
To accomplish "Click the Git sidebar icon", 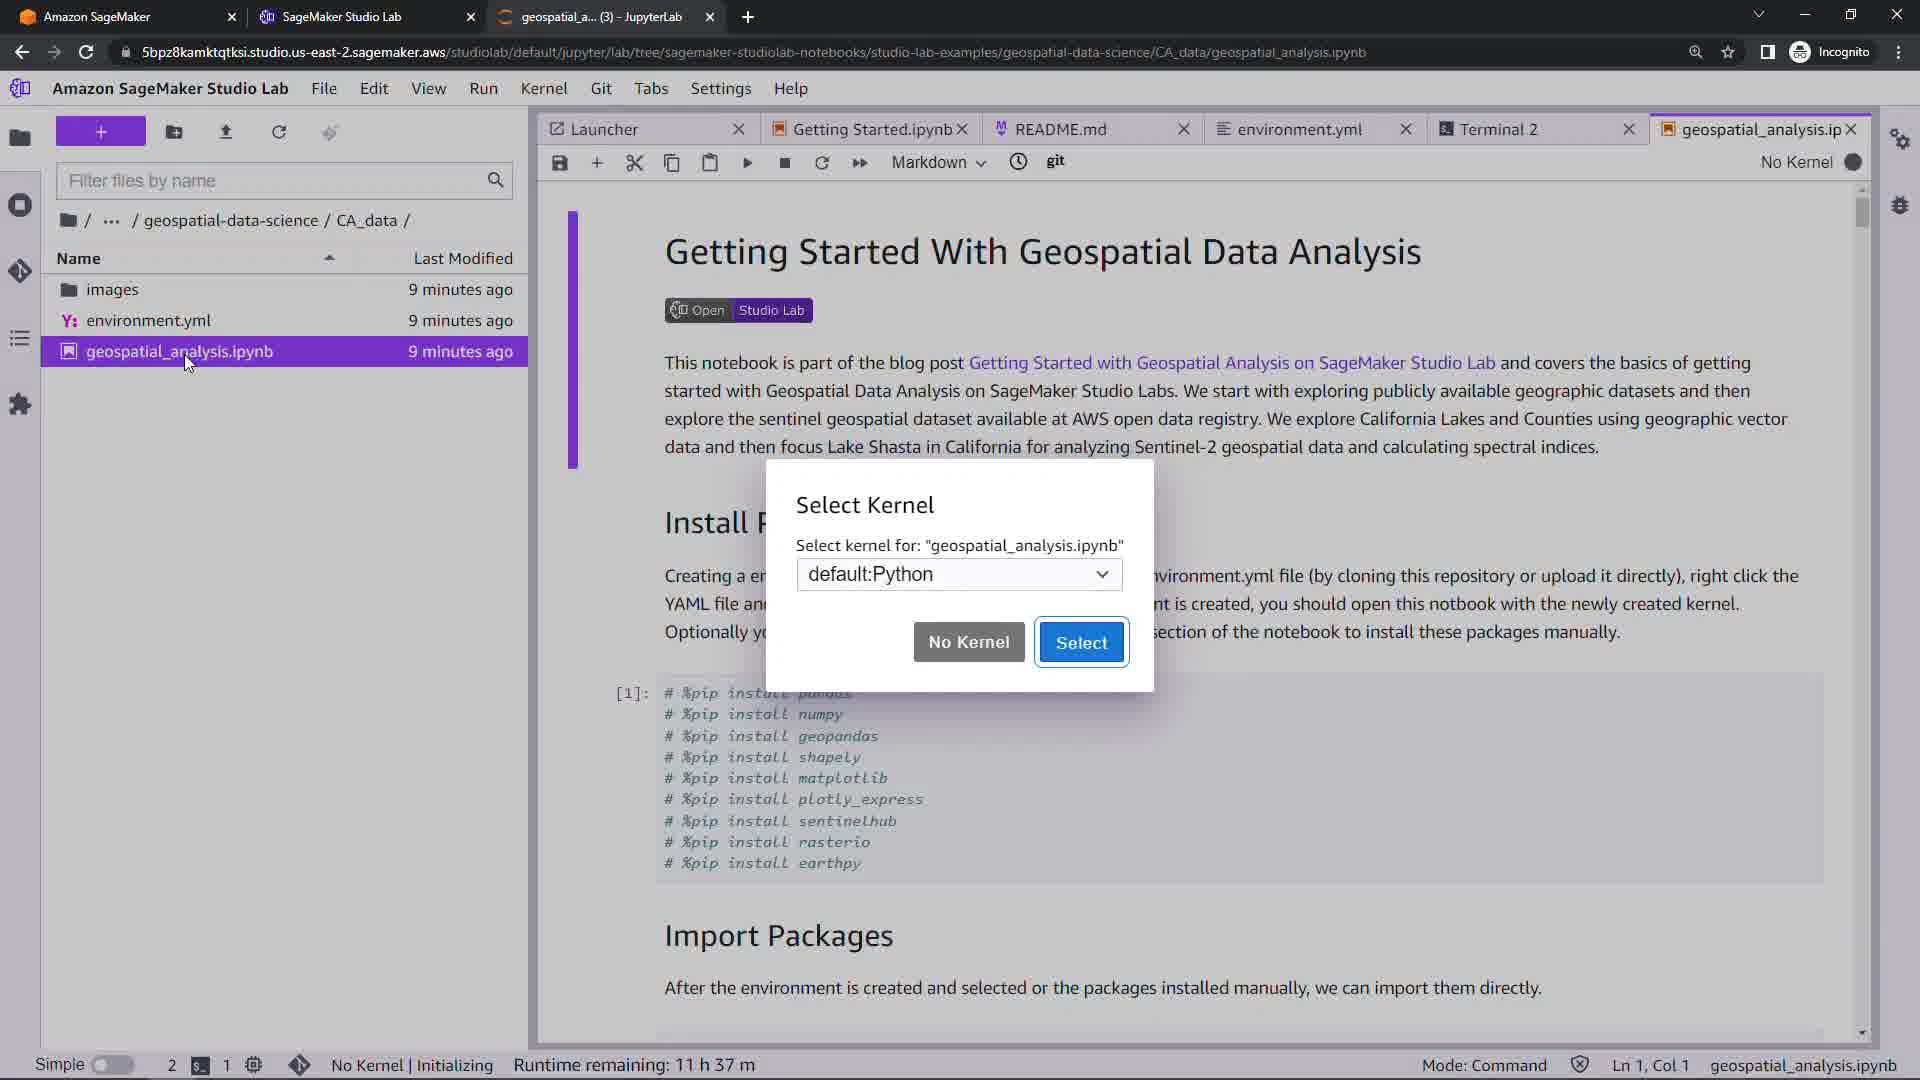I will click(x=20, y=271).
